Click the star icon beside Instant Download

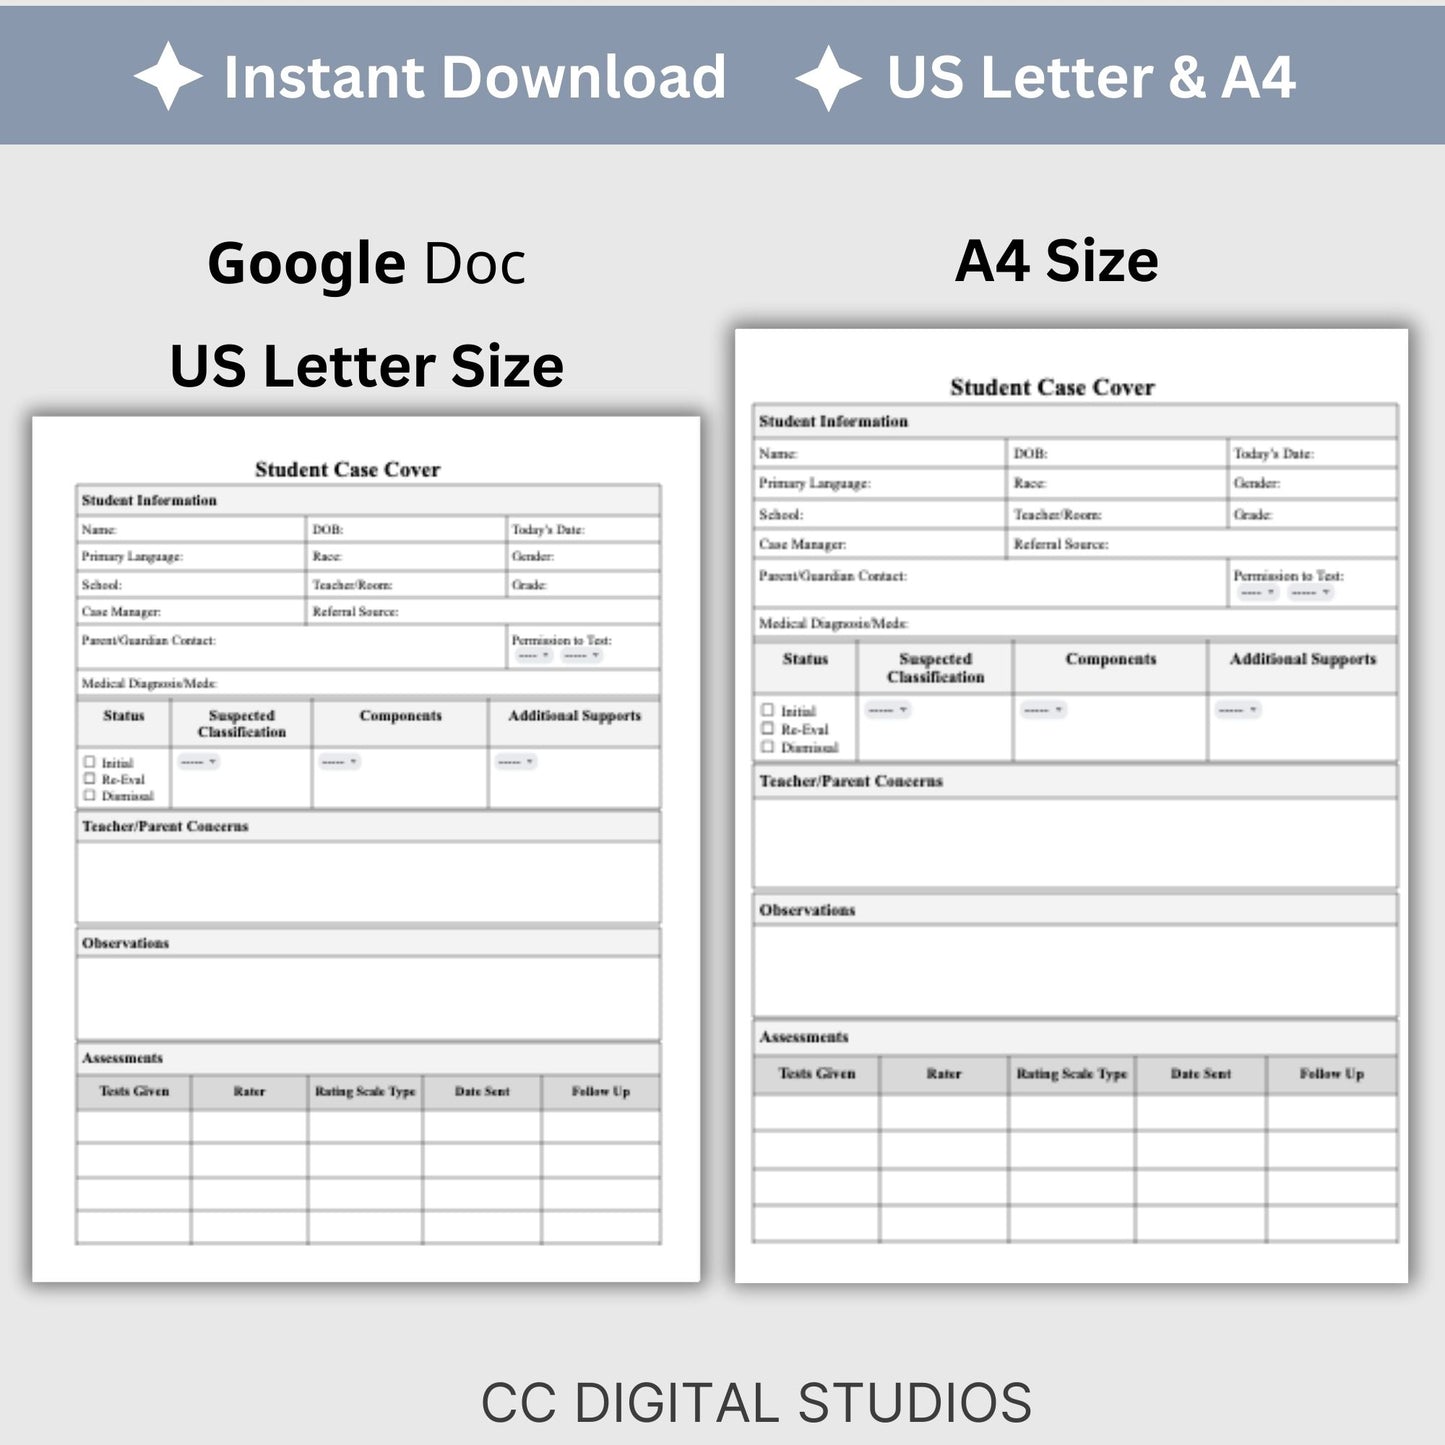[168, 76]
